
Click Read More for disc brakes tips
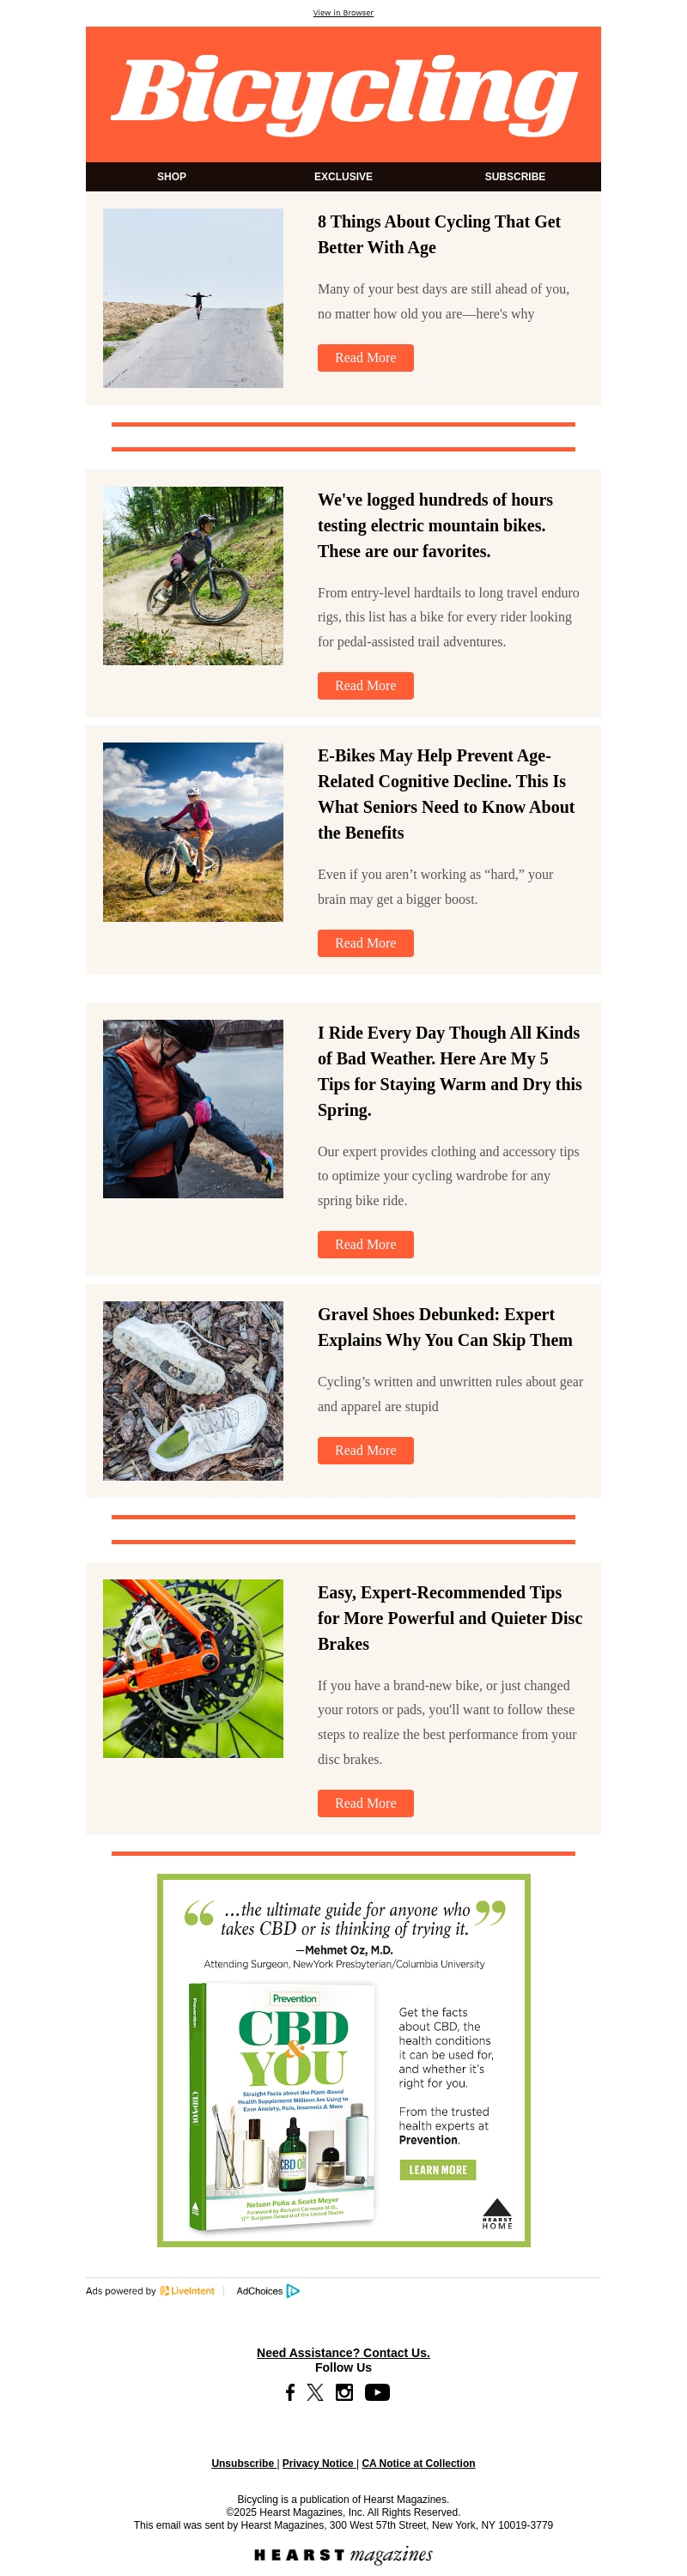(x=366, y=1803)
